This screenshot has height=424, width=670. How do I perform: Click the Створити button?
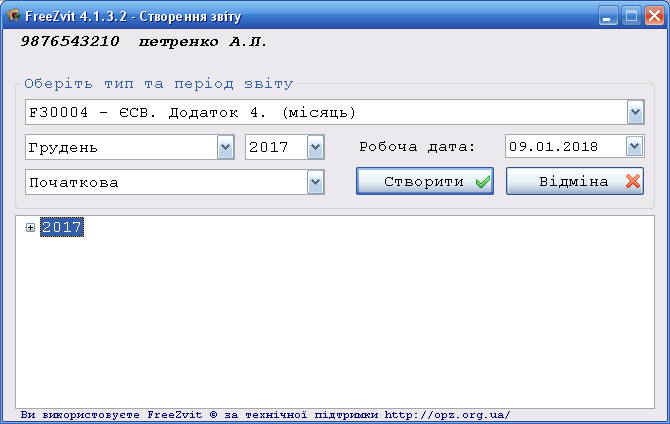[425, 181]
